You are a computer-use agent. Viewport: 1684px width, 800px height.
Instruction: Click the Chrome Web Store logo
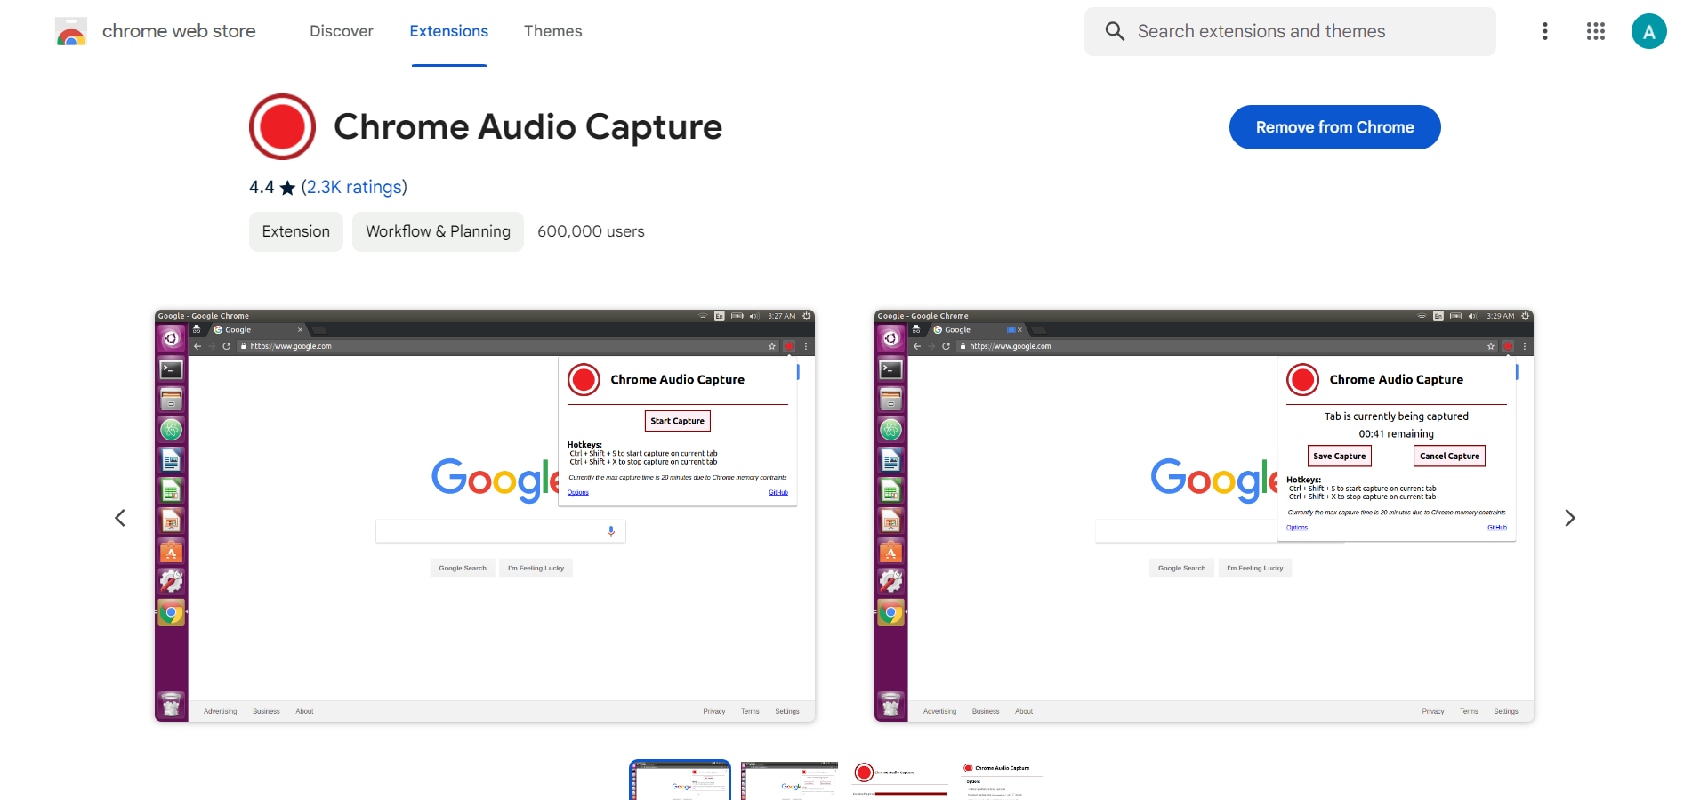(x=71, y=31)
